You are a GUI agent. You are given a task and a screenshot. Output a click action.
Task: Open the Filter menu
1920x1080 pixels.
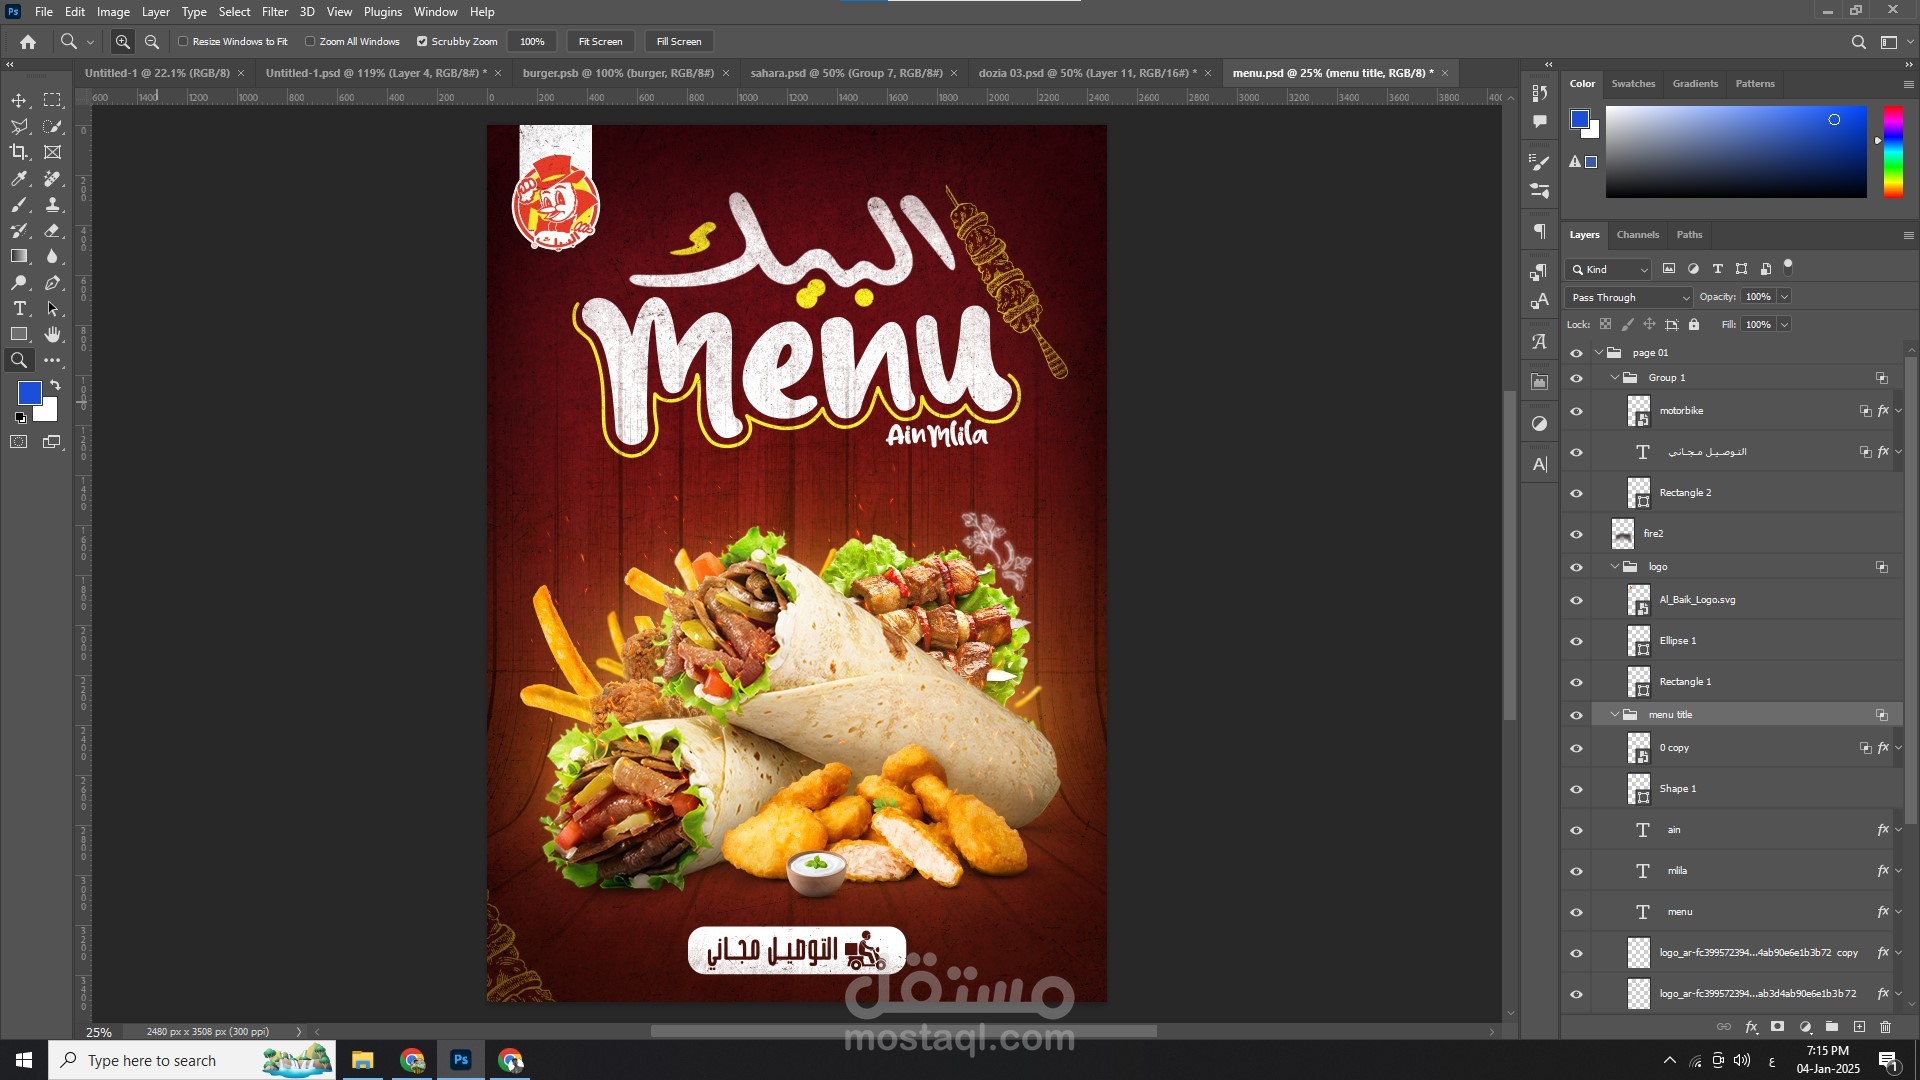pyautogui.click(x=275, y=12)
